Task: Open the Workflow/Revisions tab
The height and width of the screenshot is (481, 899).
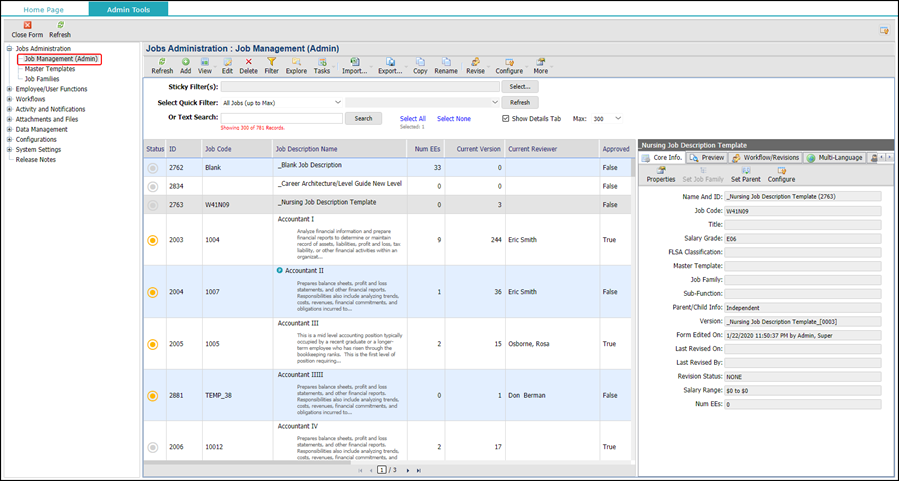Action: (x=765, y=158)
